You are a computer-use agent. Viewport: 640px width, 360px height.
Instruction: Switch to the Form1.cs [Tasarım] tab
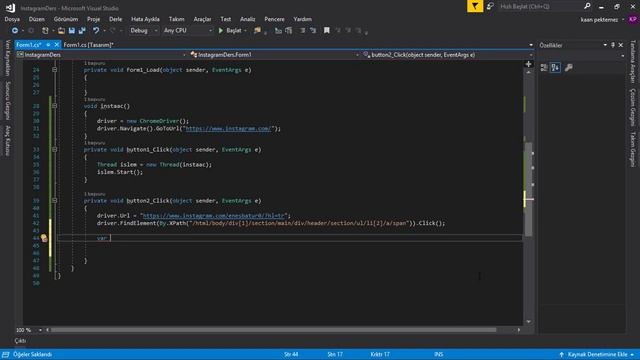89,45
